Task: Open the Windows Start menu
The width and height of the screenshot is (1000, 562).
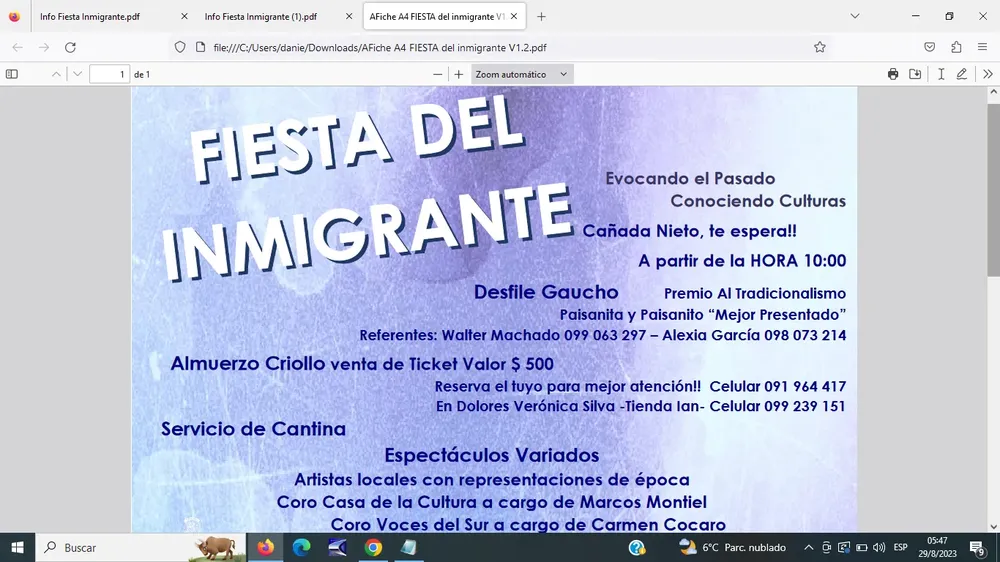Action: coord(17,547)
